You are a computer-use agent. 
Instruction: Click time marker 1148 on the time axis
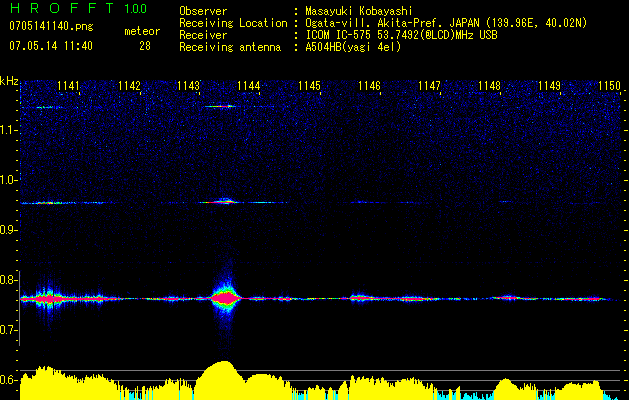(x=489, y=86)
